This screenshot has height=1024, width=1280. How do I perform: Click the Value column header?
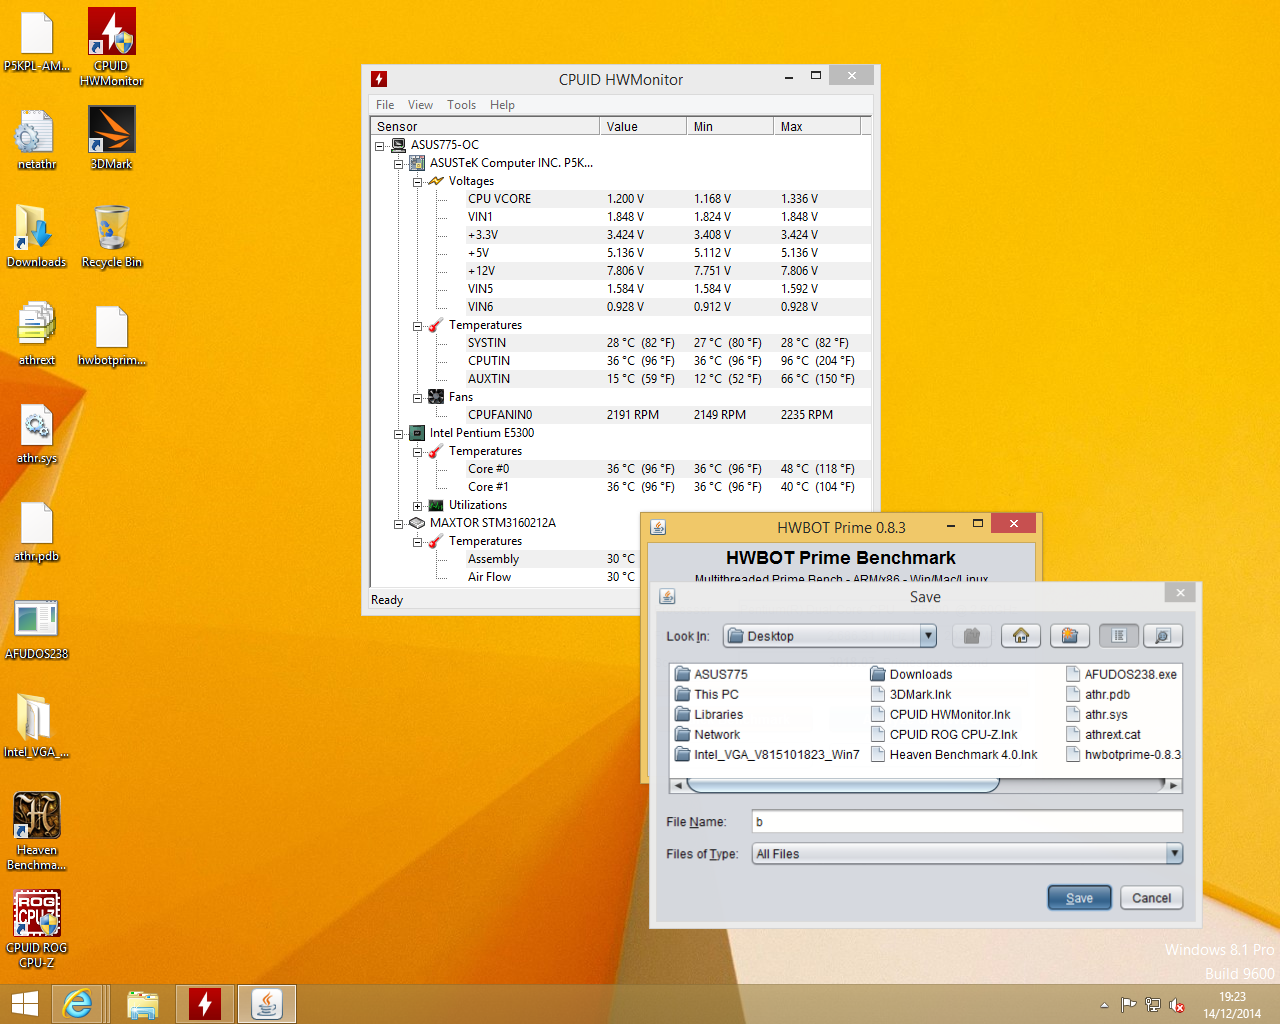(x=643, y=127)
